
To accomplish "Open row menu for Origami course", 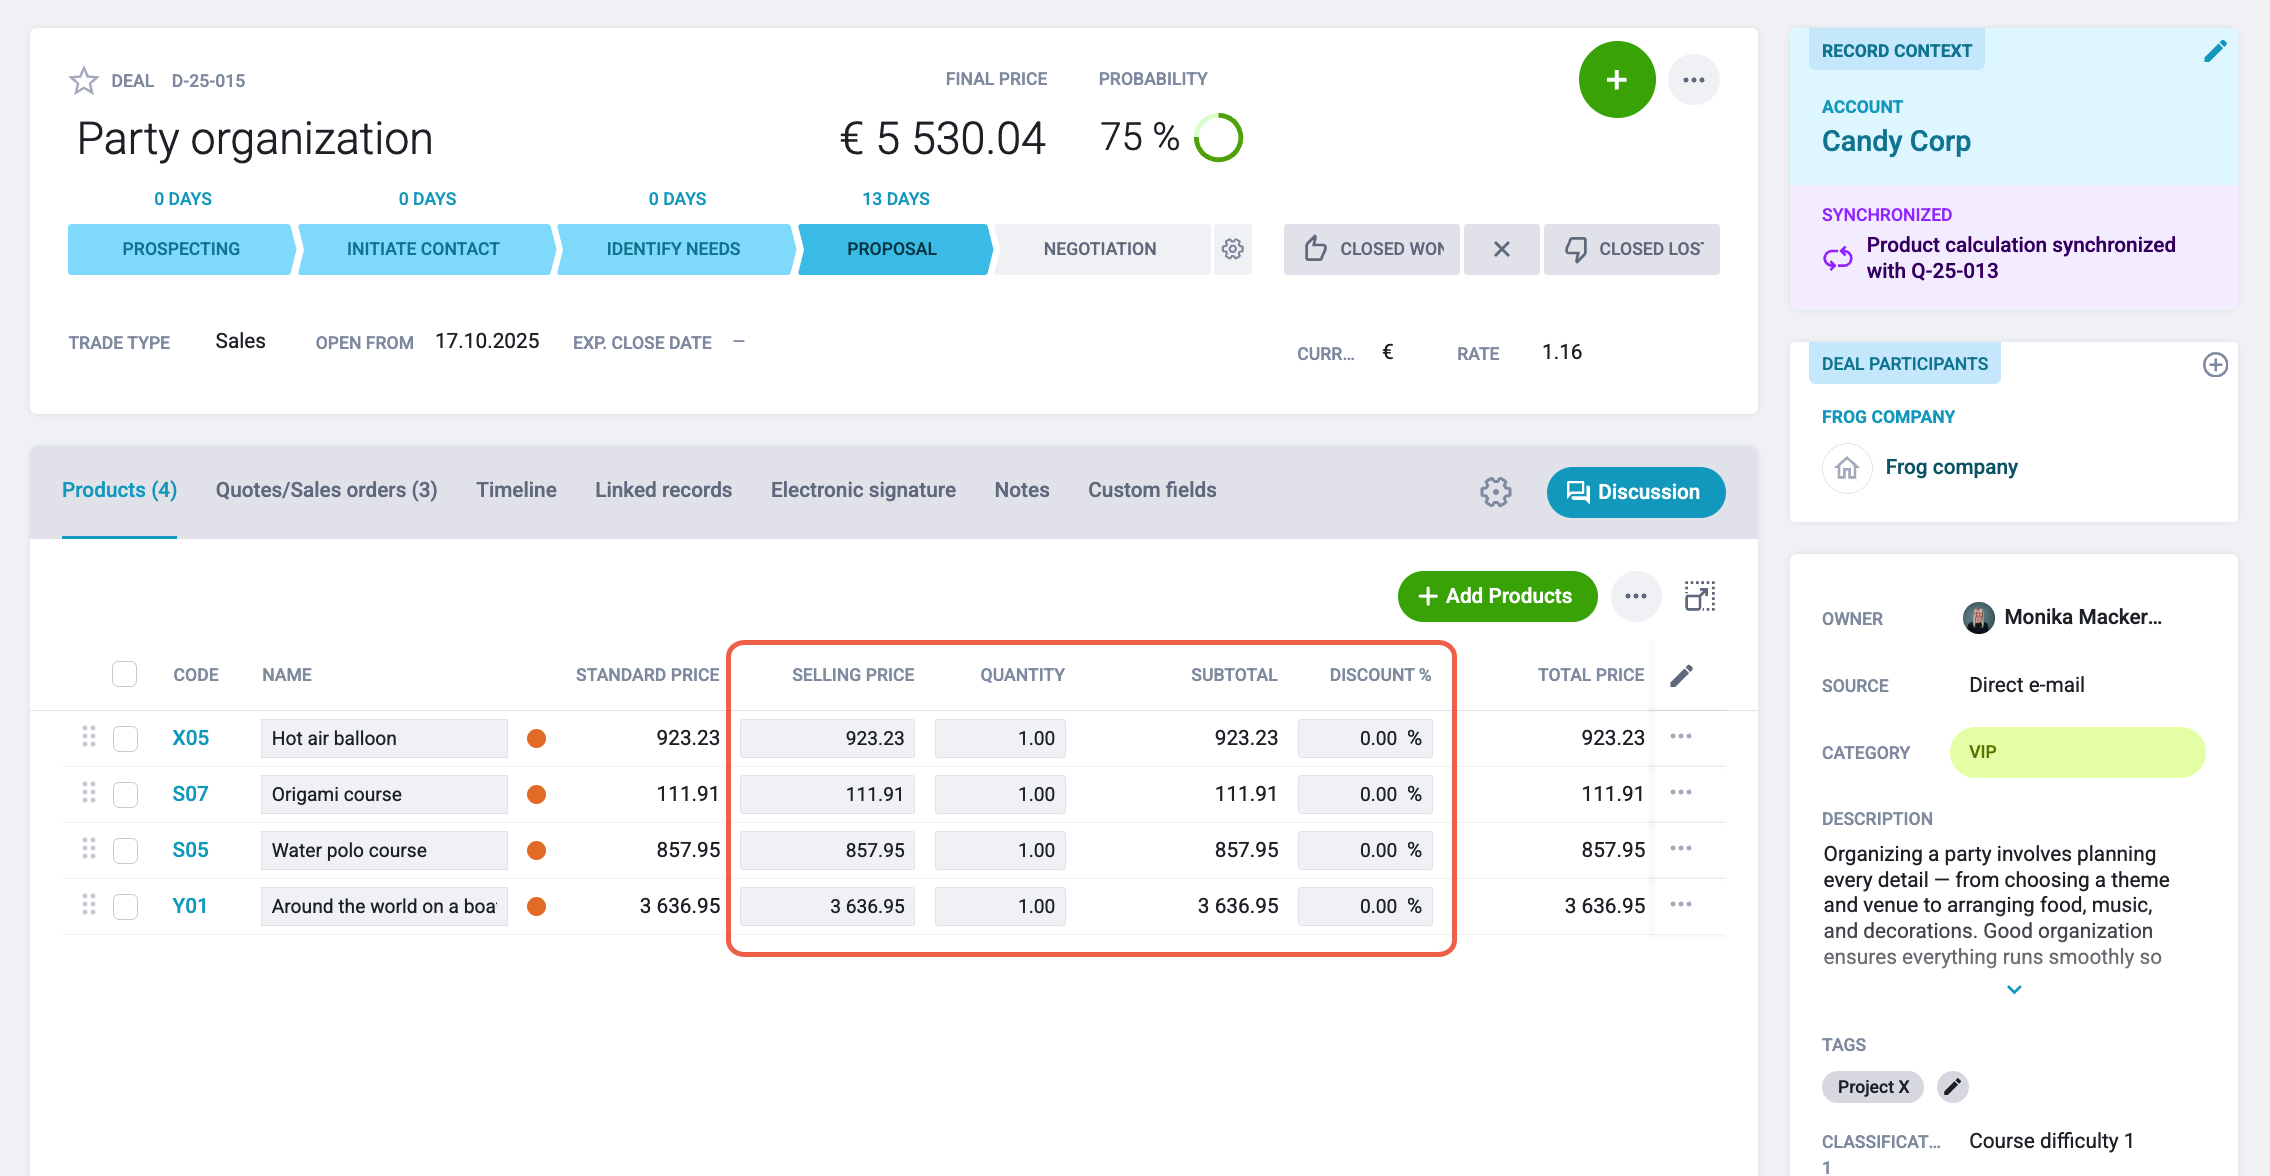I will pyautogui.click(x=1681, y=793).
